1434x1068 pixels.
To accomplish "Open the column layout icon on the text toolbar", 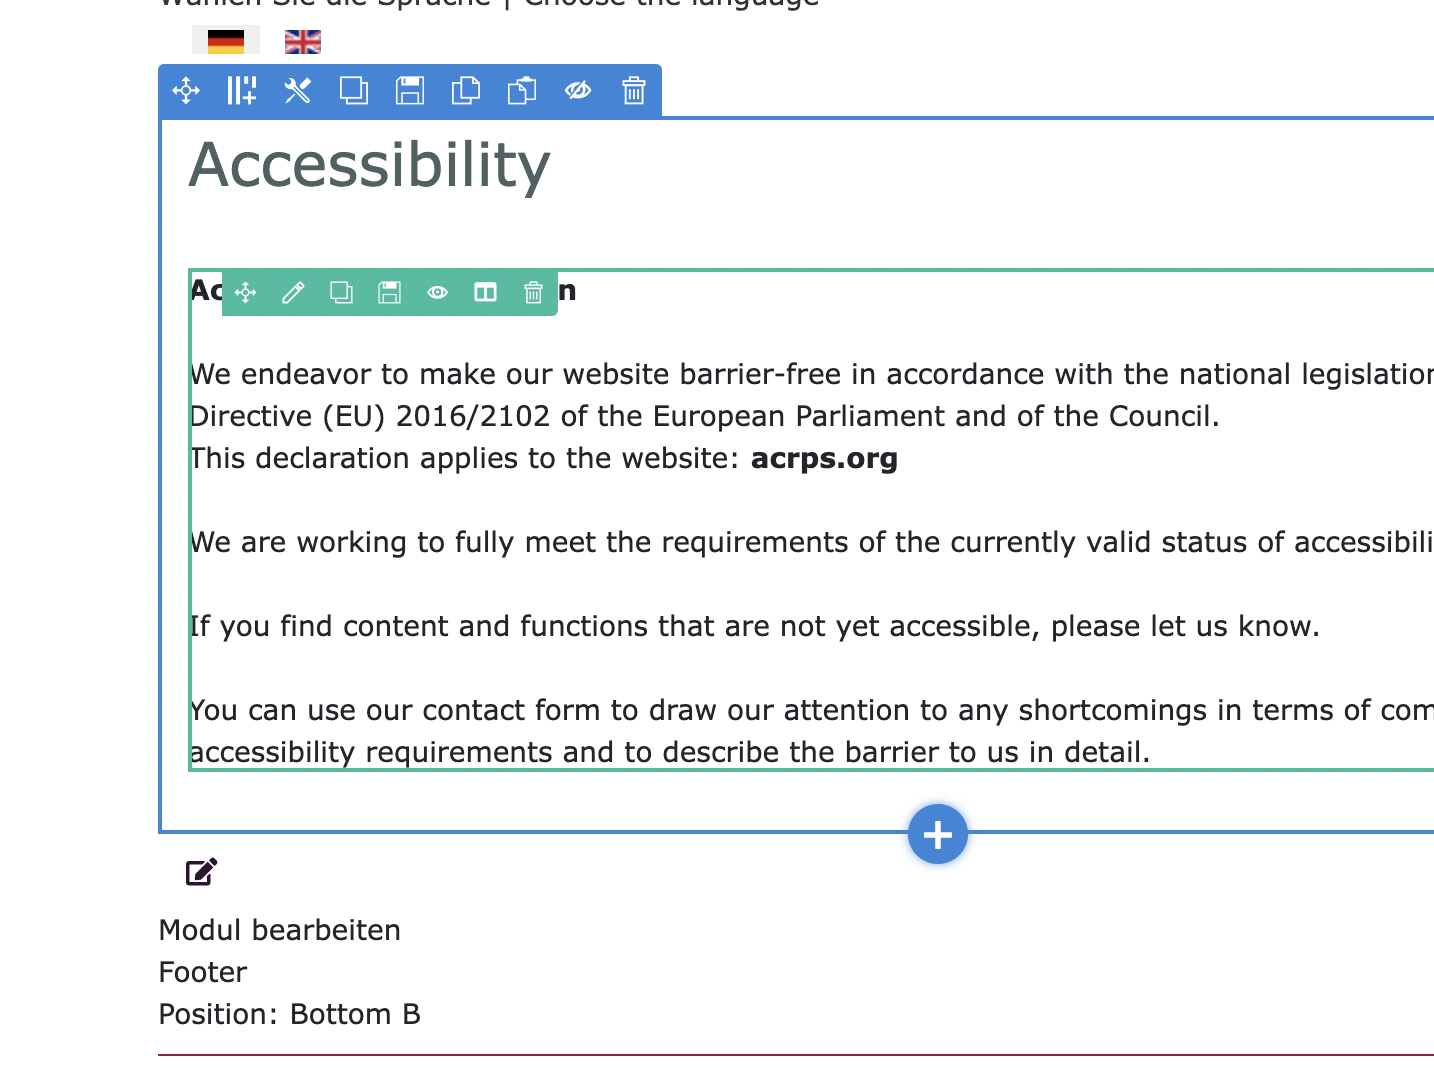I will [485, 292].
